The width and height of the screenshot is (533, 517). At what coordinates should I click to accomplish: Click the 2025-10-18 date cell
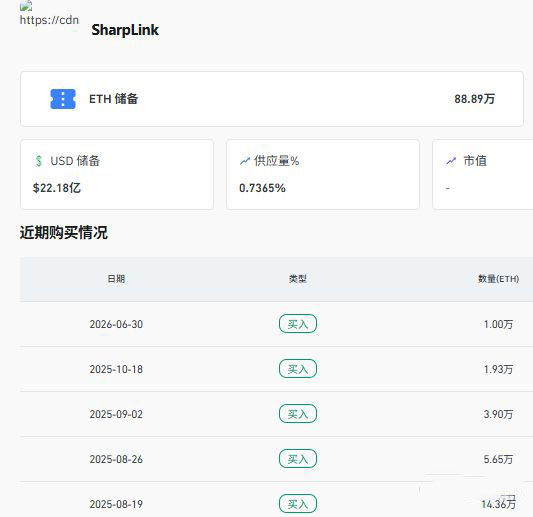pos(116,369)
